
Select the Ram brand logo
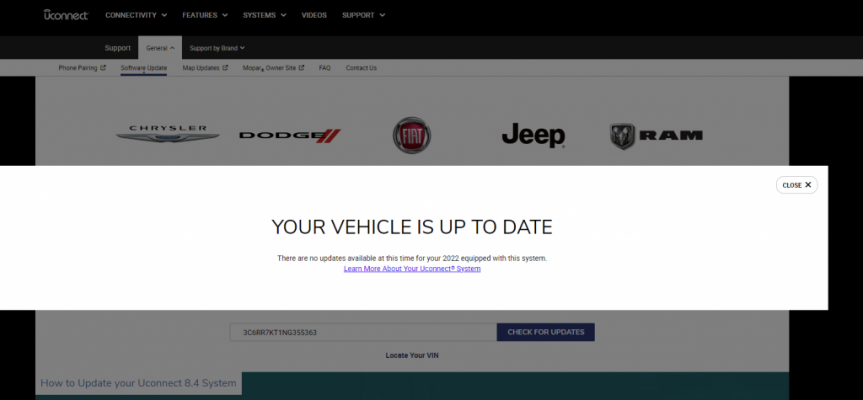(656, 136)
